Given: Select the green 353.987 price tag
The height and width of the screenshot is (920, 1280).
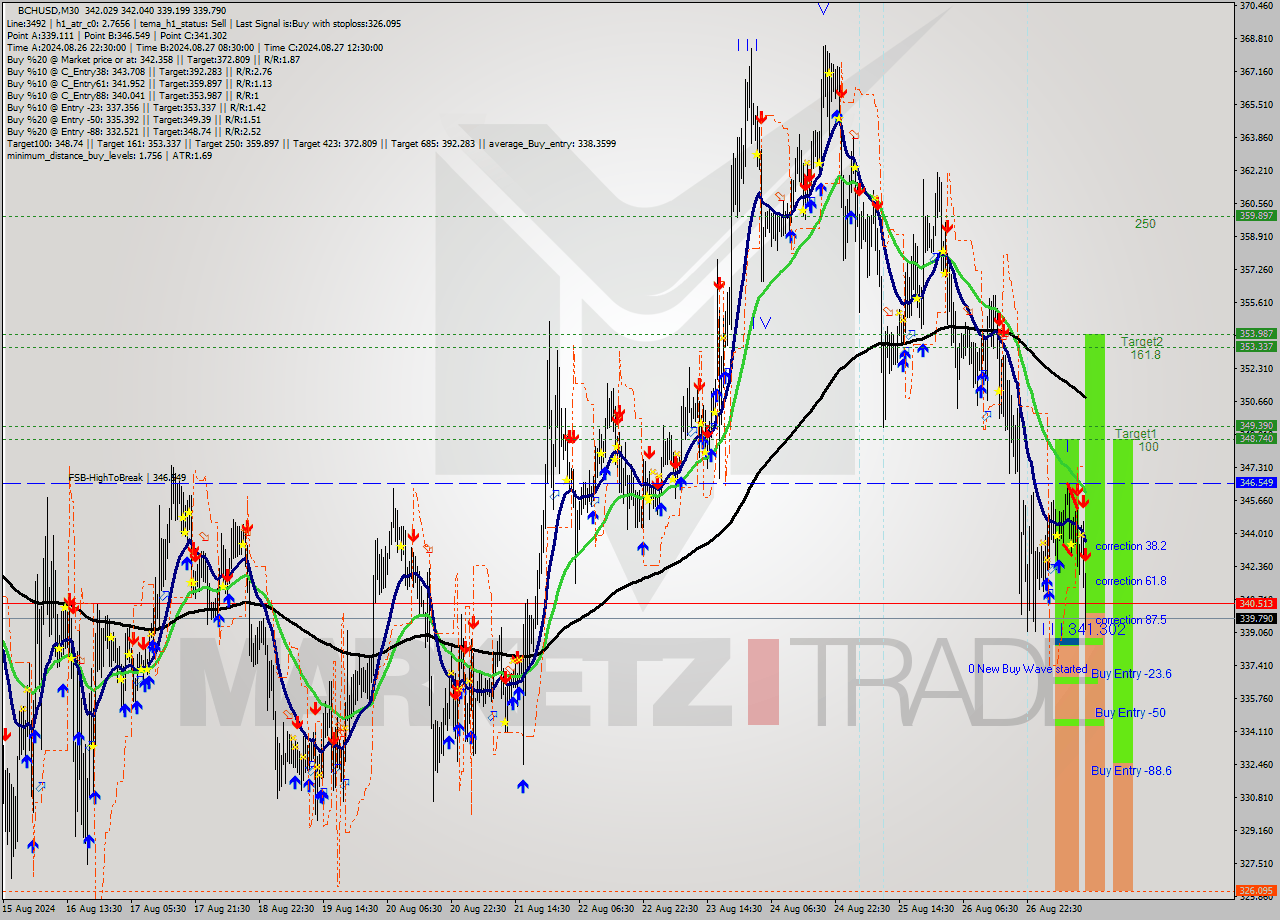Looking at the screenshot, I should coord(1256,333).
